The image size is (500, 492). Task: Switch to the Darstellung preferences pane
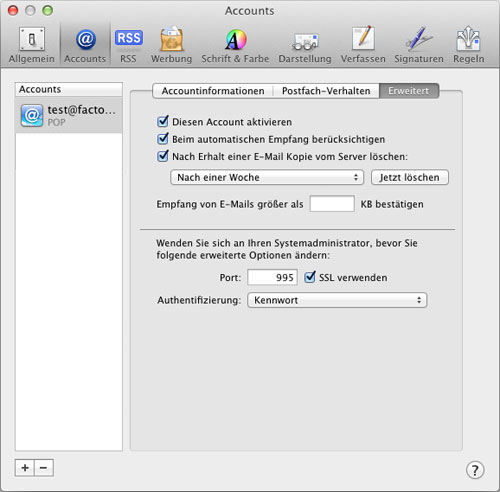[x=305, y=45]
